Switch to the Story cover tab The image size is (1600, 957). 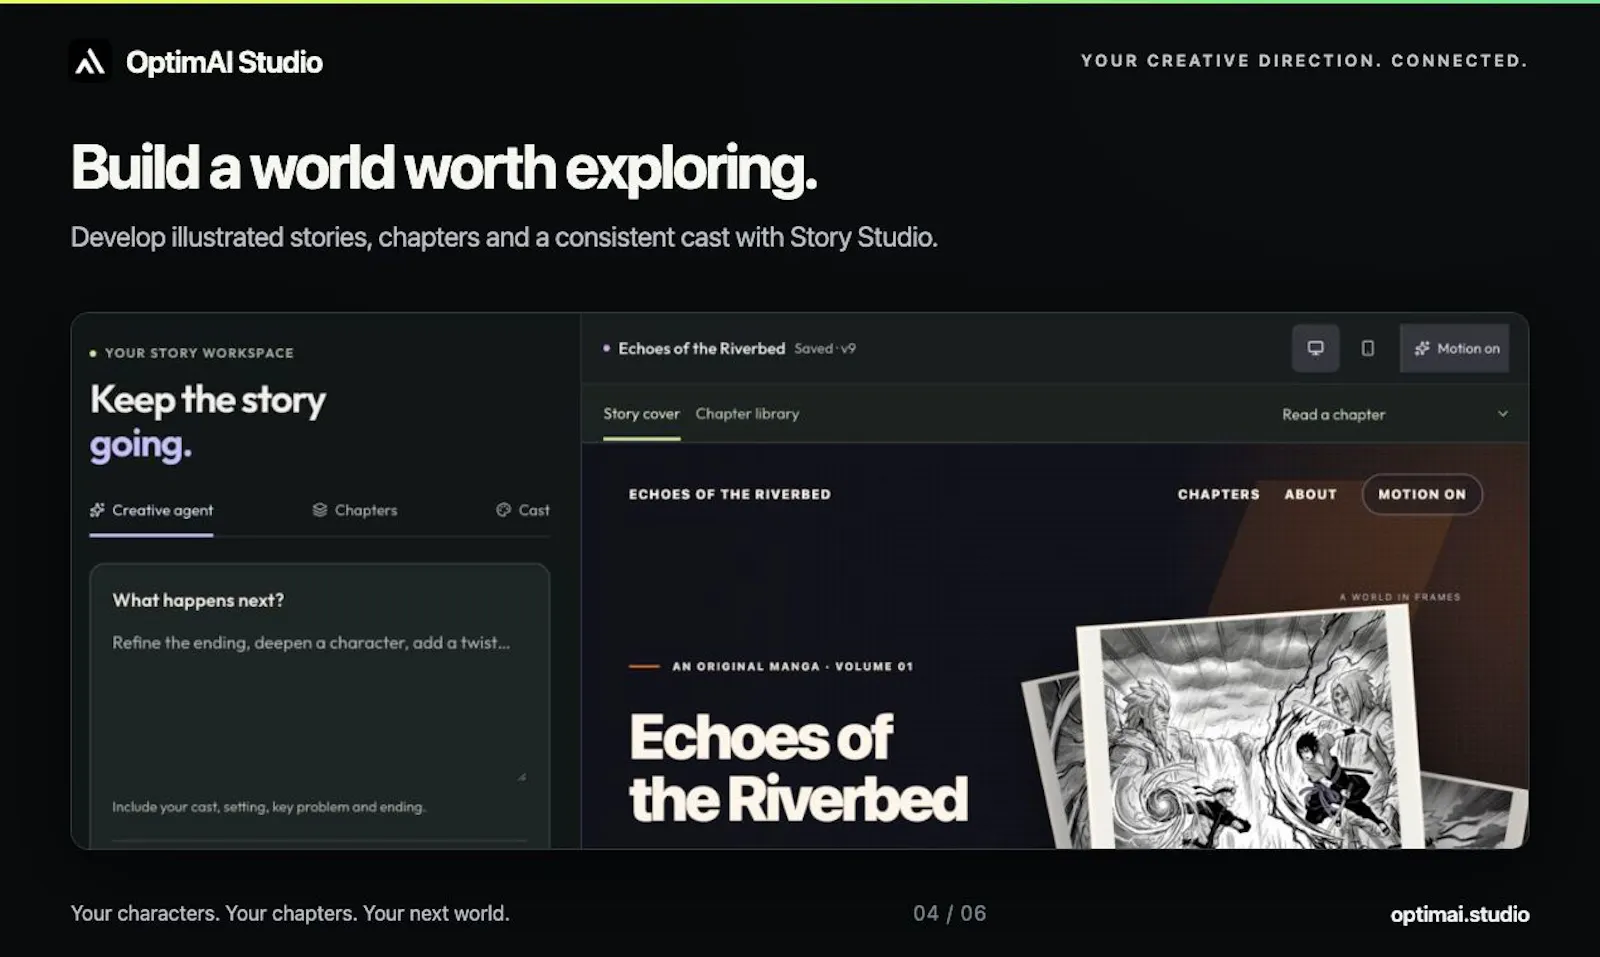click(x=641, y=414)
